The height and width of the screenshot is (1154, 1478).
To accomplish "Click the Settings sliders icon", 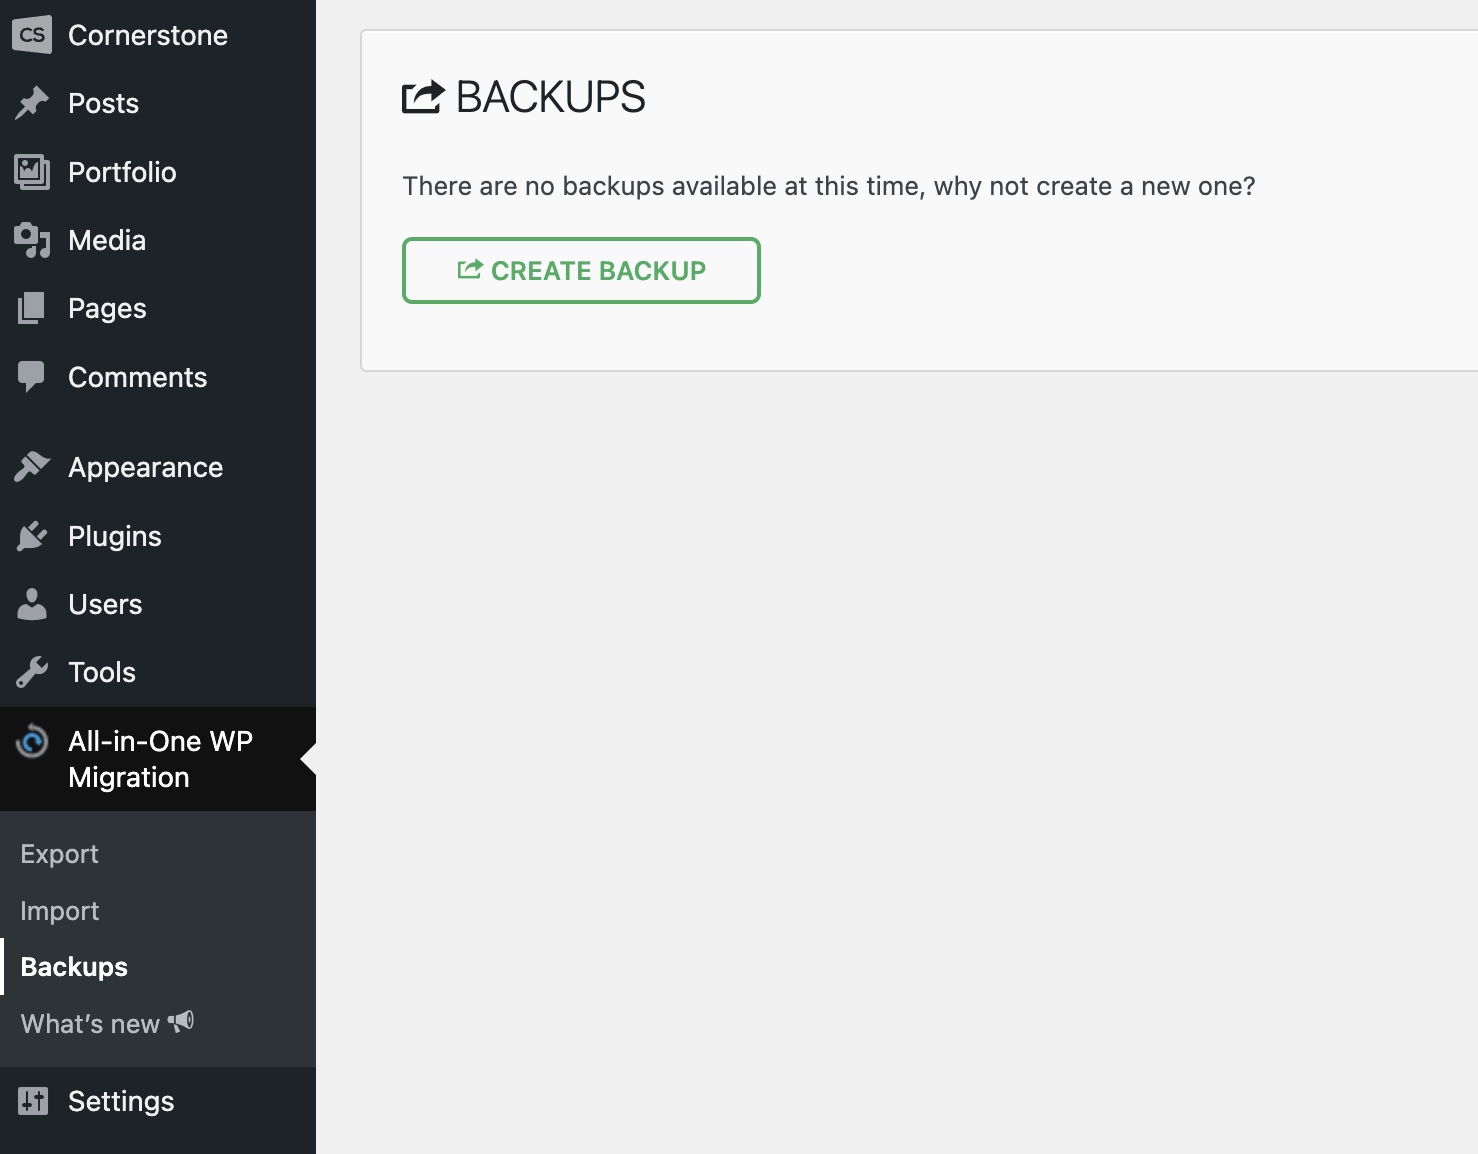I will [32, 1101].
